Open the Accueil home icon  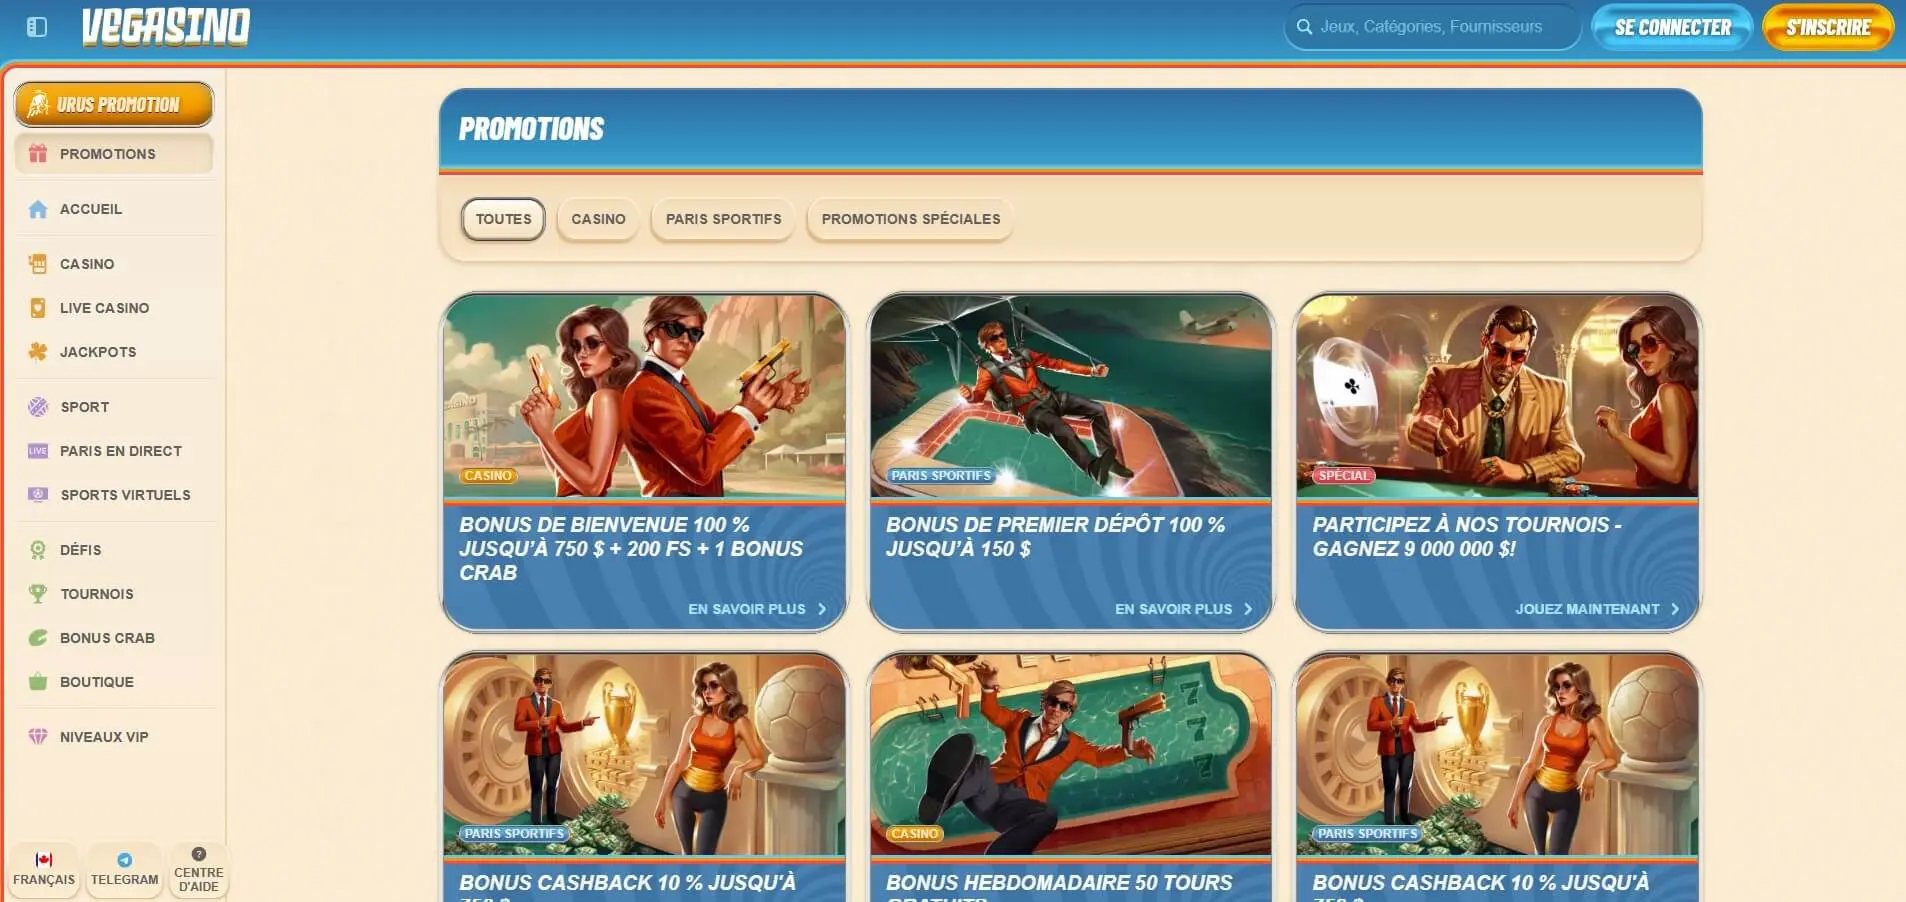pos(38,209)
